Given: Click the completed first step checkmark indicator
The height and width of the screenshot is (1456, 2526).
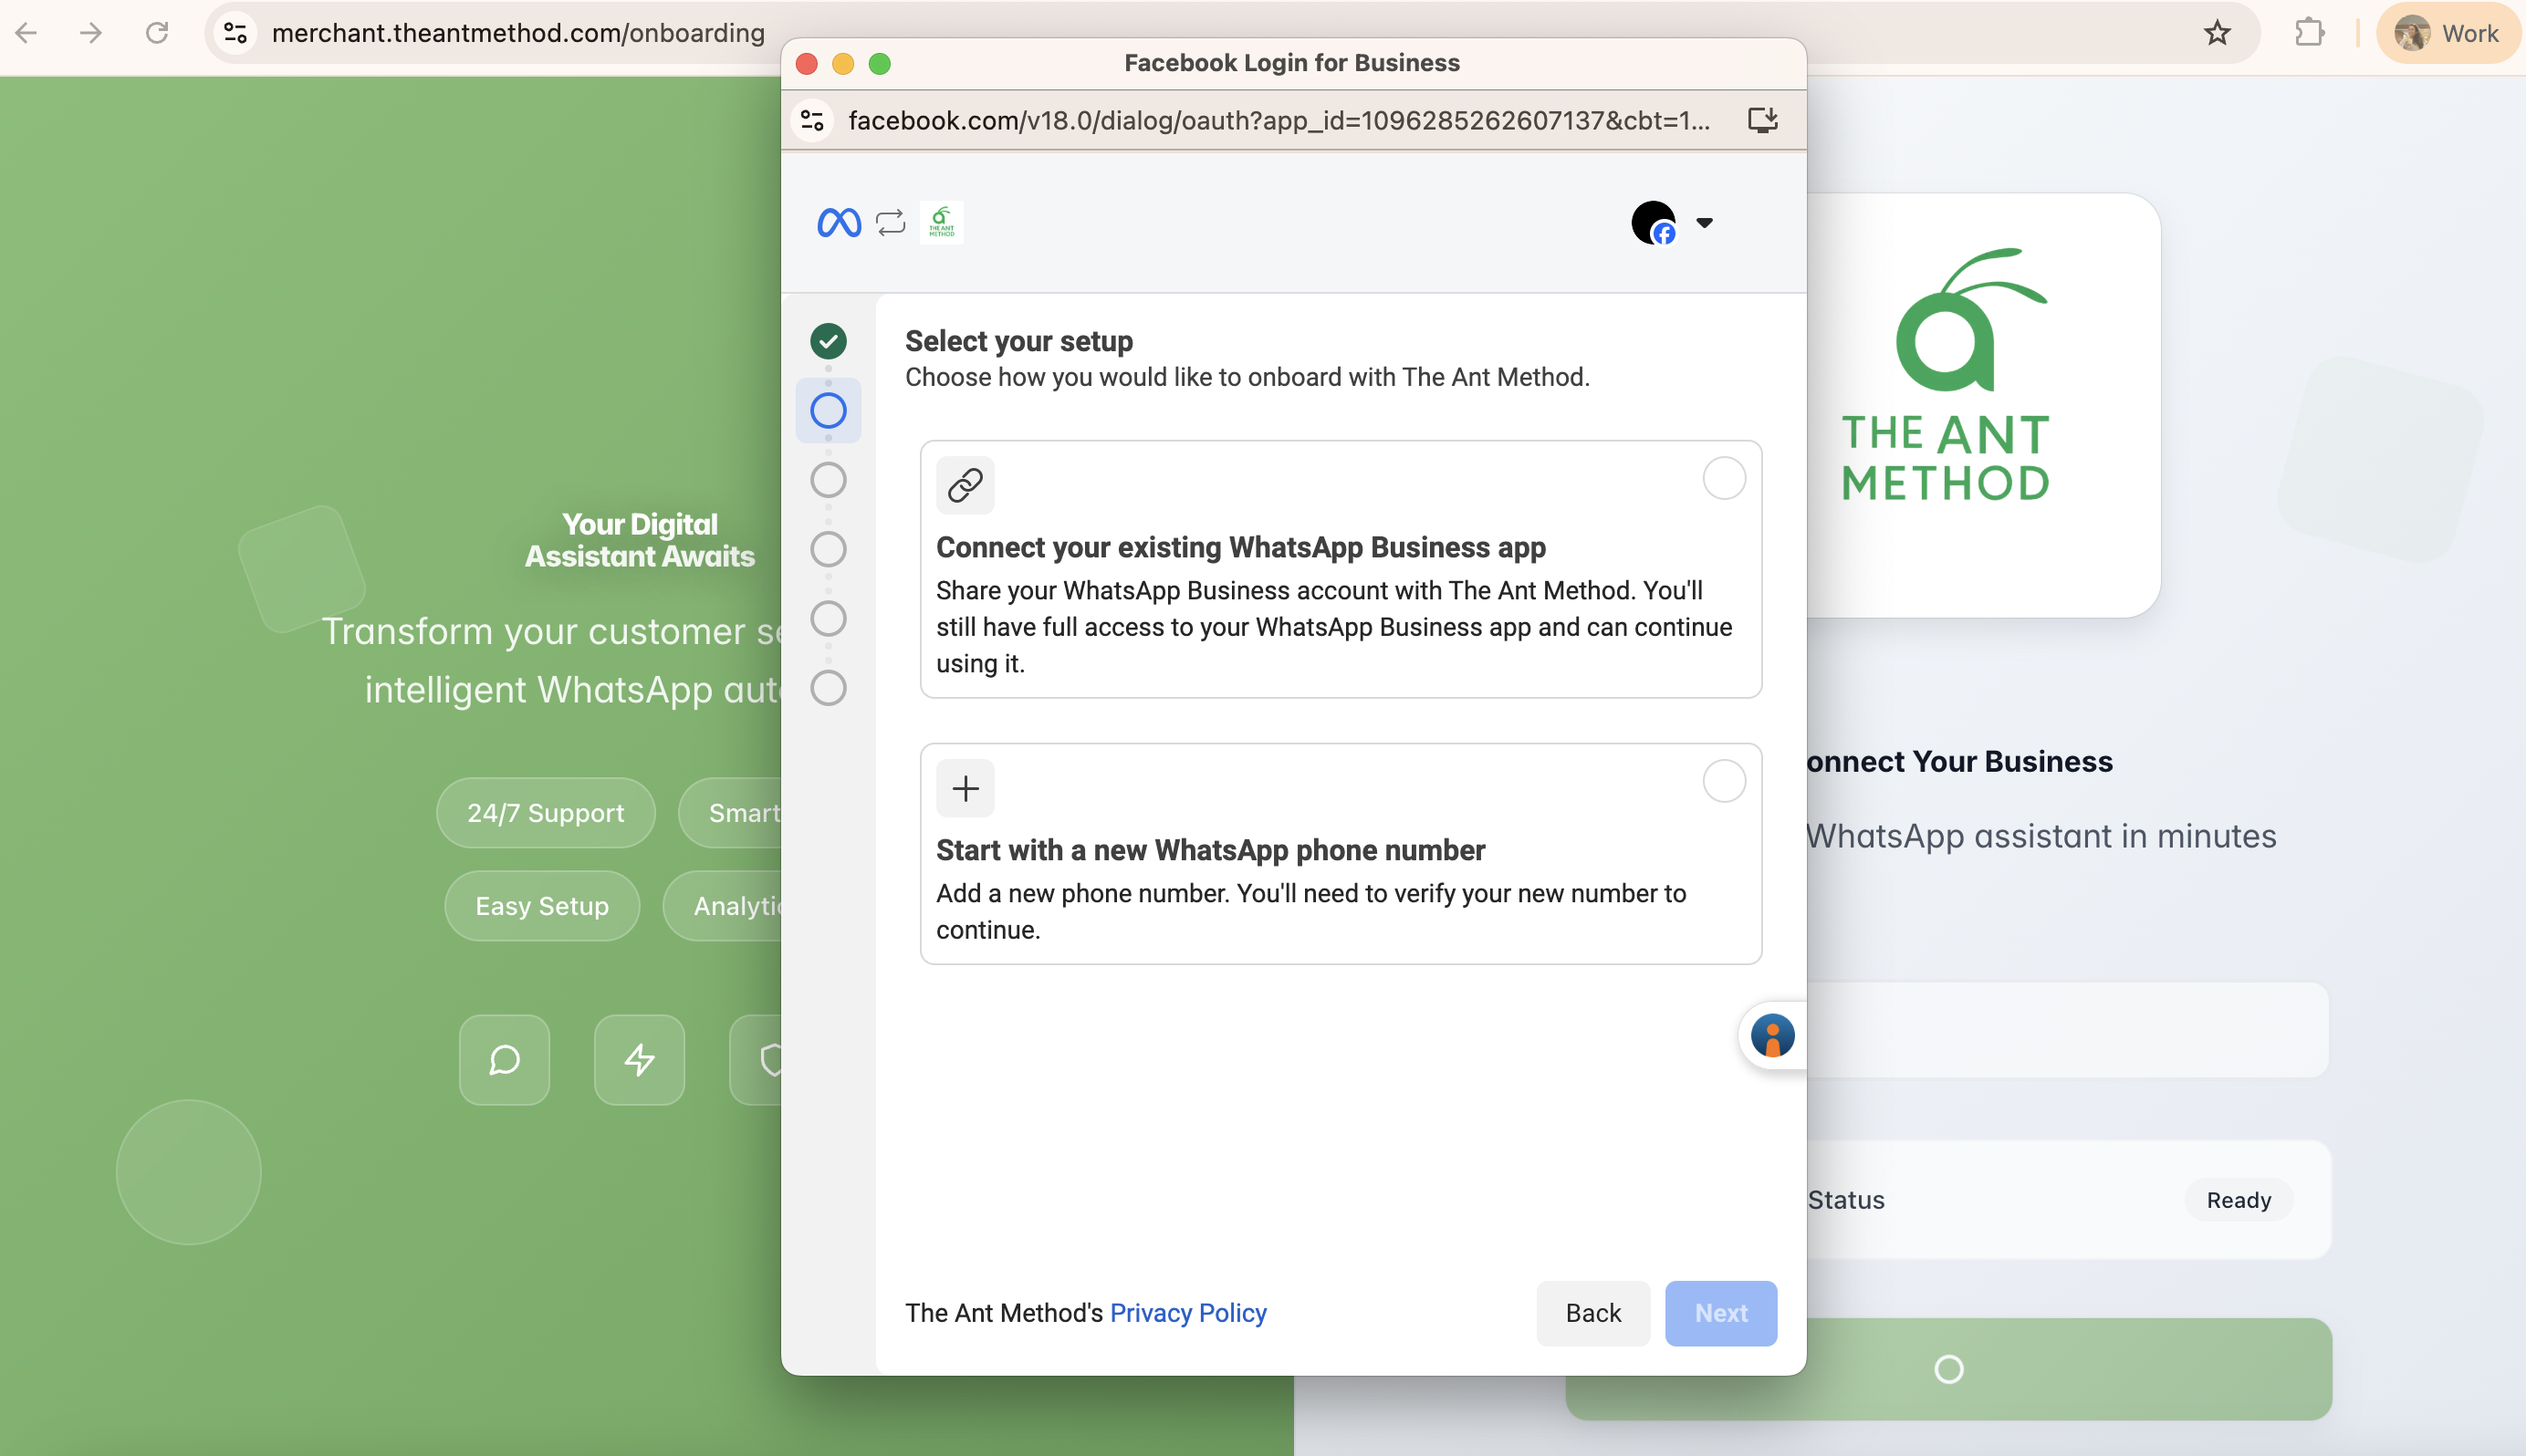Looking at the screenshot, I should [x=827, y=341].
